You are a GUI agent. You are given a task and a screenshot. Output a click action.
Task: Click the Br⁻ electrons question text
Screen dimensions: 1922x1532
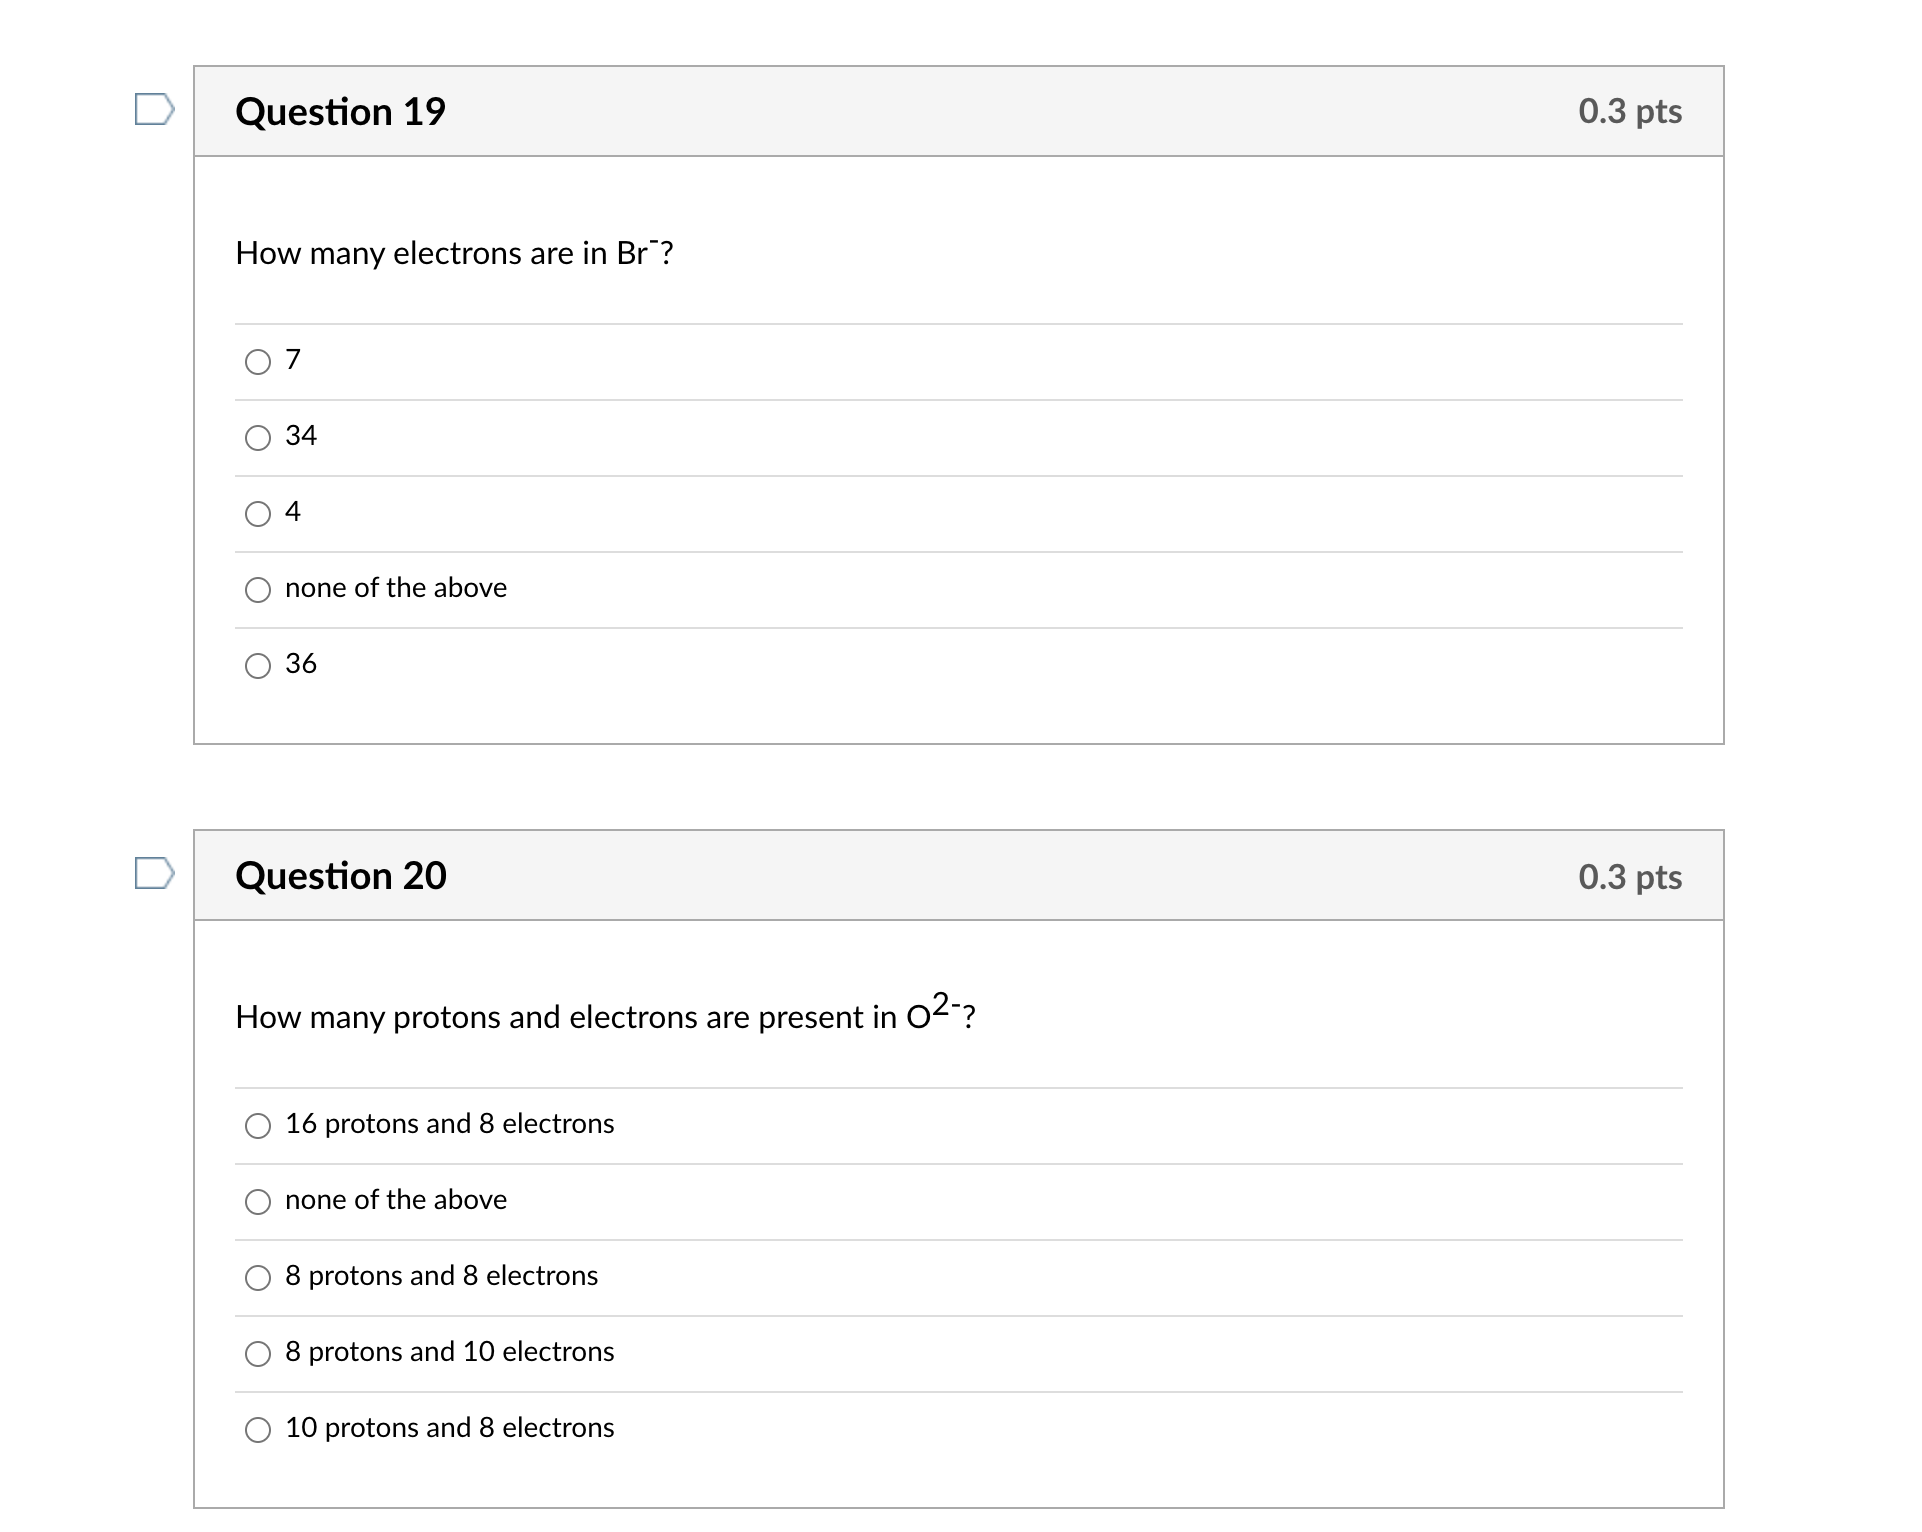point(455,252)
